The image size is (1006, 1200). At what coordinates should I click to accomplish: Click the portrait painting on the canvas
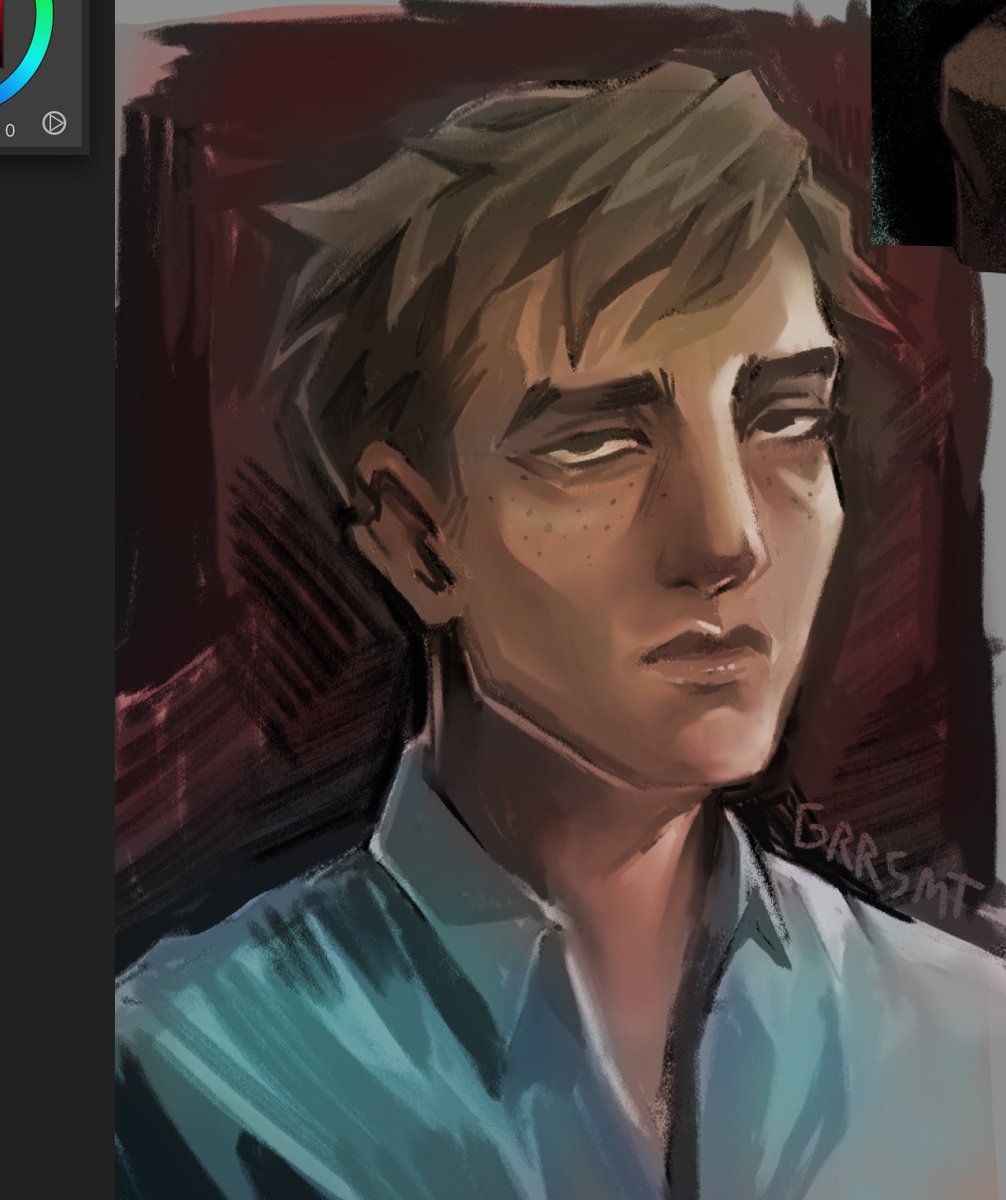click(x=560, y=600)
